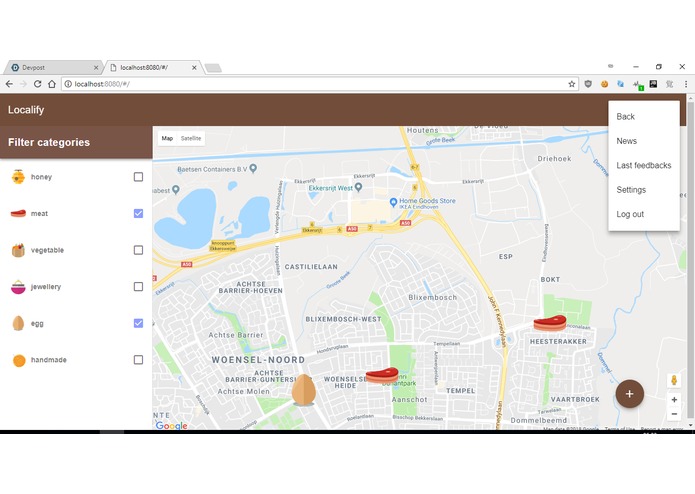Open News from the dropdown menu
Image resolution: width=695 pixels, height=494 pixels.
(x=644, y=141)
